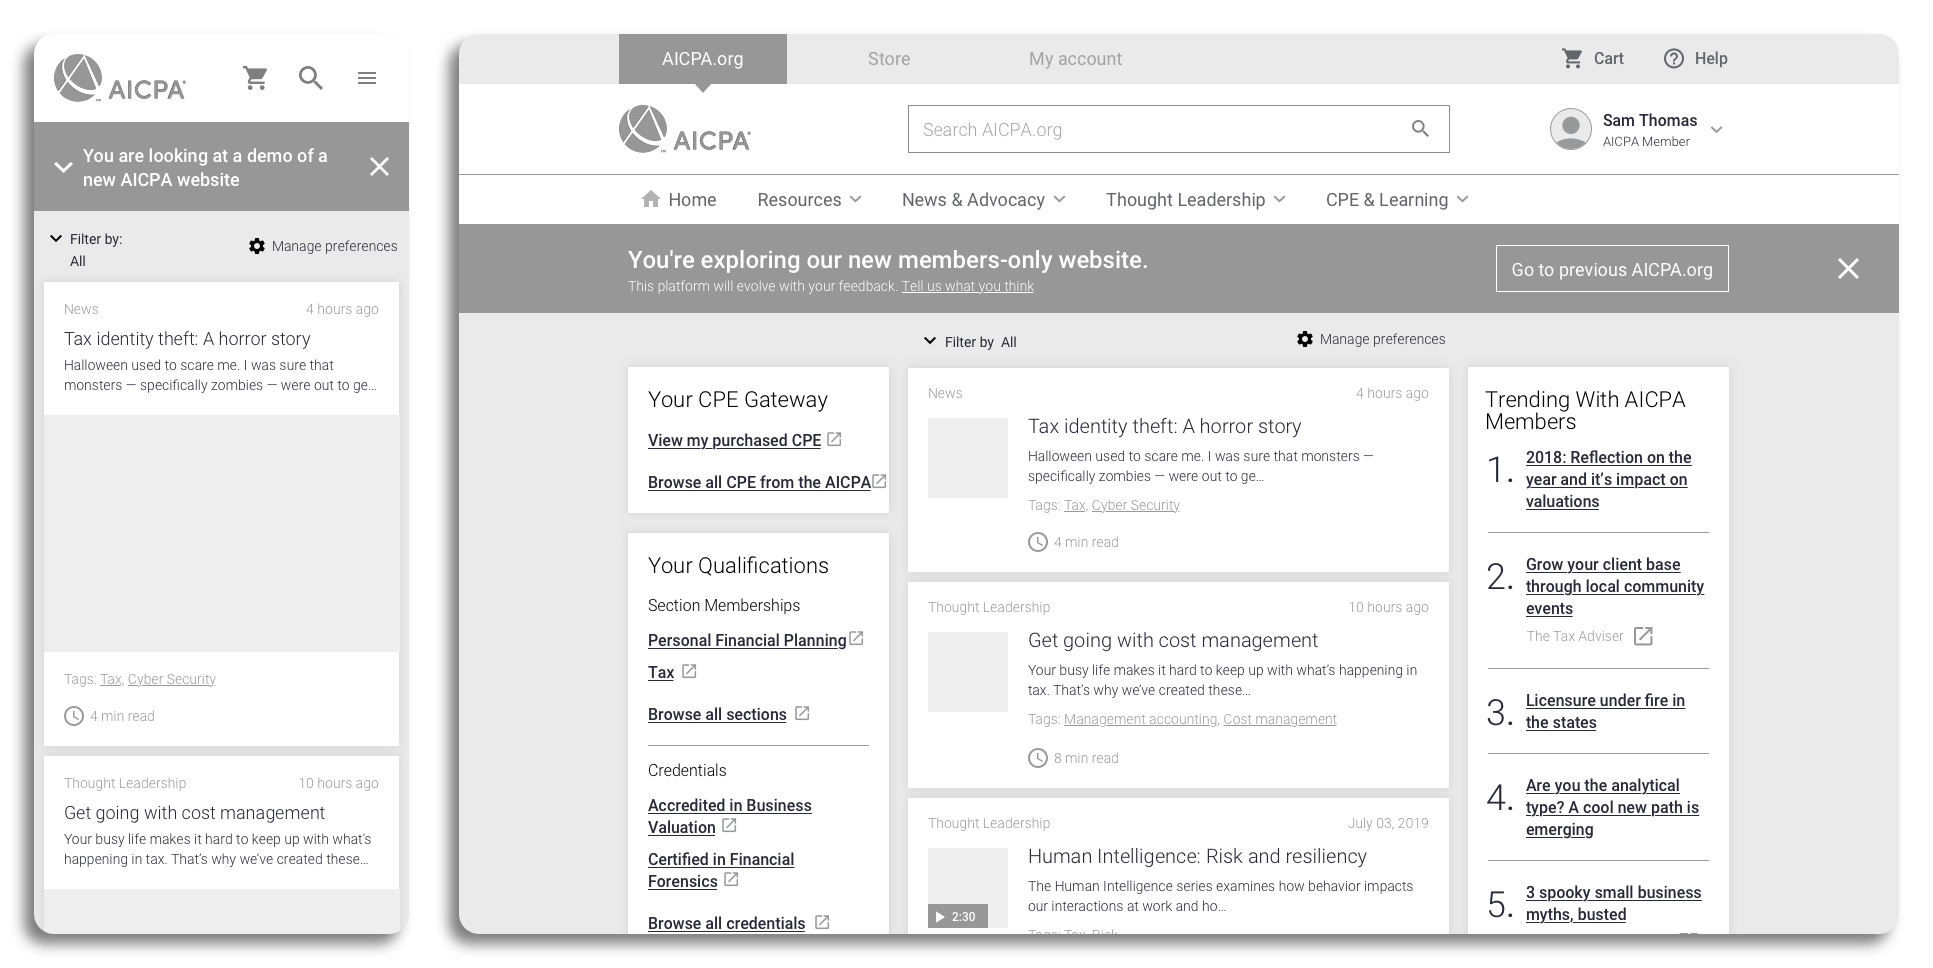Viewport: 1933px width, 968px height.
Task: Click external icon beside 'Browse all sections'
Action: pos(802,713)
